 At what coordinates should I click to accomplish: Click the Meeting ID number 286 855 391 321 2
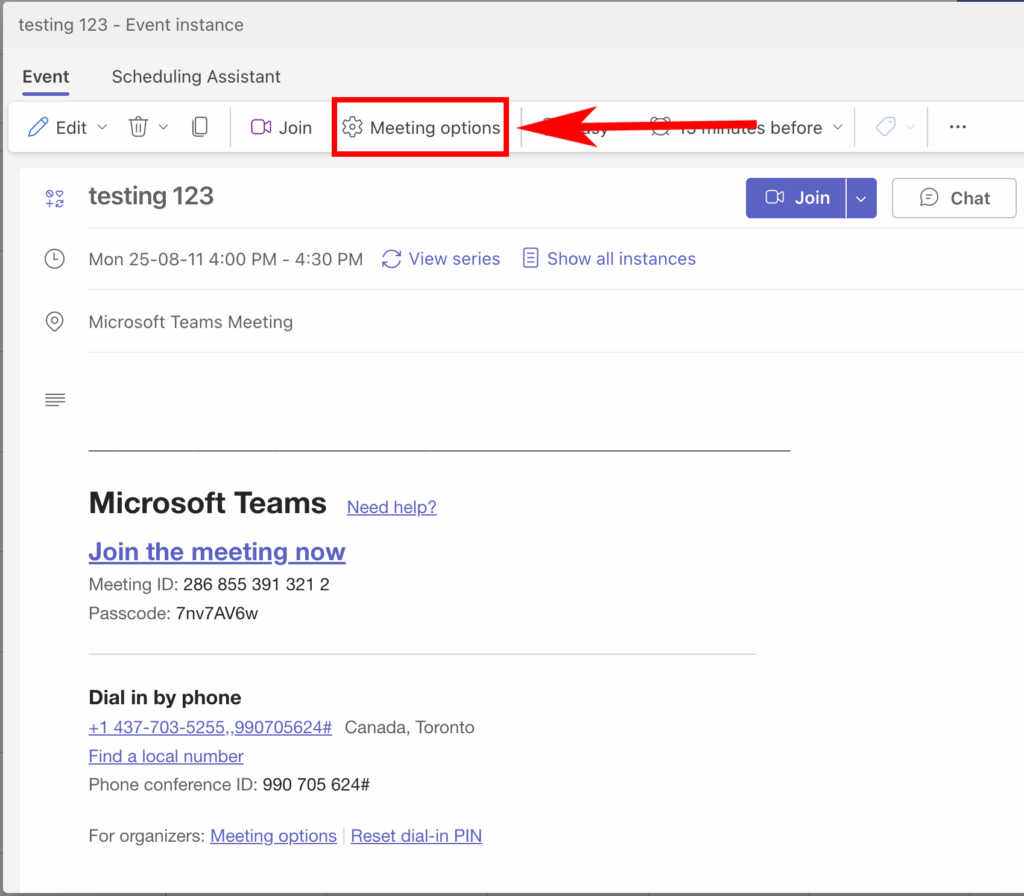256,584
